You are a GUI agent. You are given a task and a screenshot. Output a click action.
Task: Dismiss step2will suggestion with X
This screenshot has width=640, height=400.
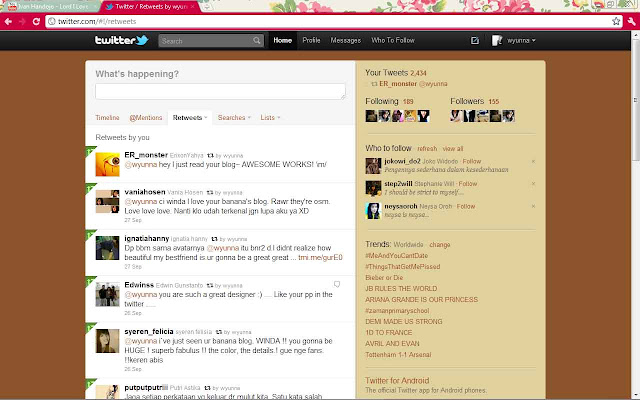(533, 184)
